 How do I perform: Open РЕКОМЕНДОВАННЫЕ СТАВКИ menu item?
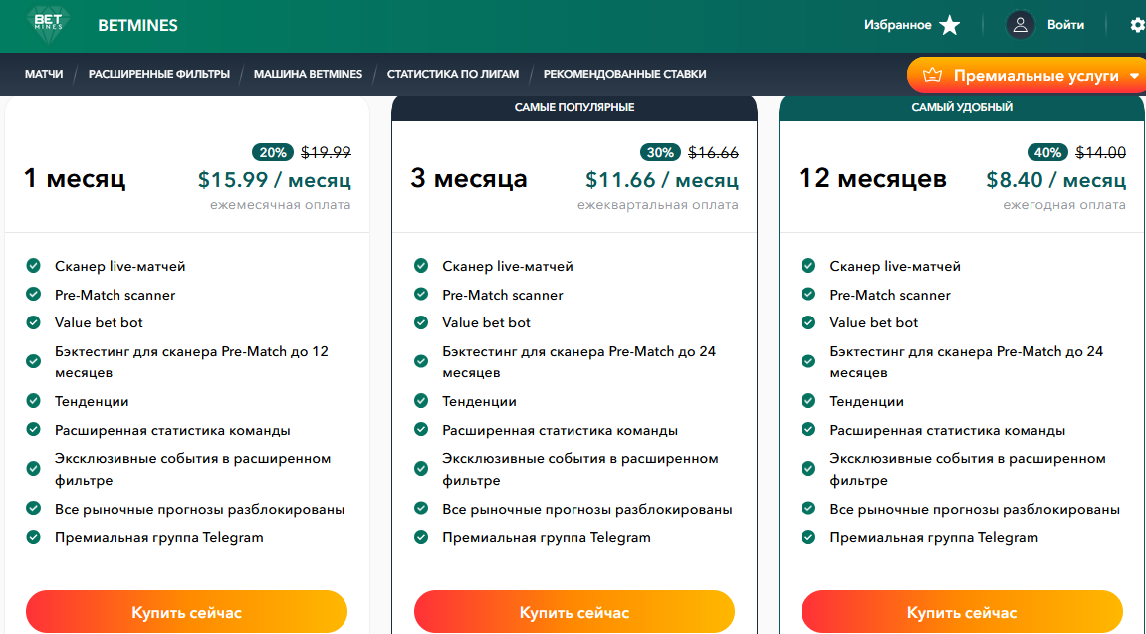click(625, 74)
